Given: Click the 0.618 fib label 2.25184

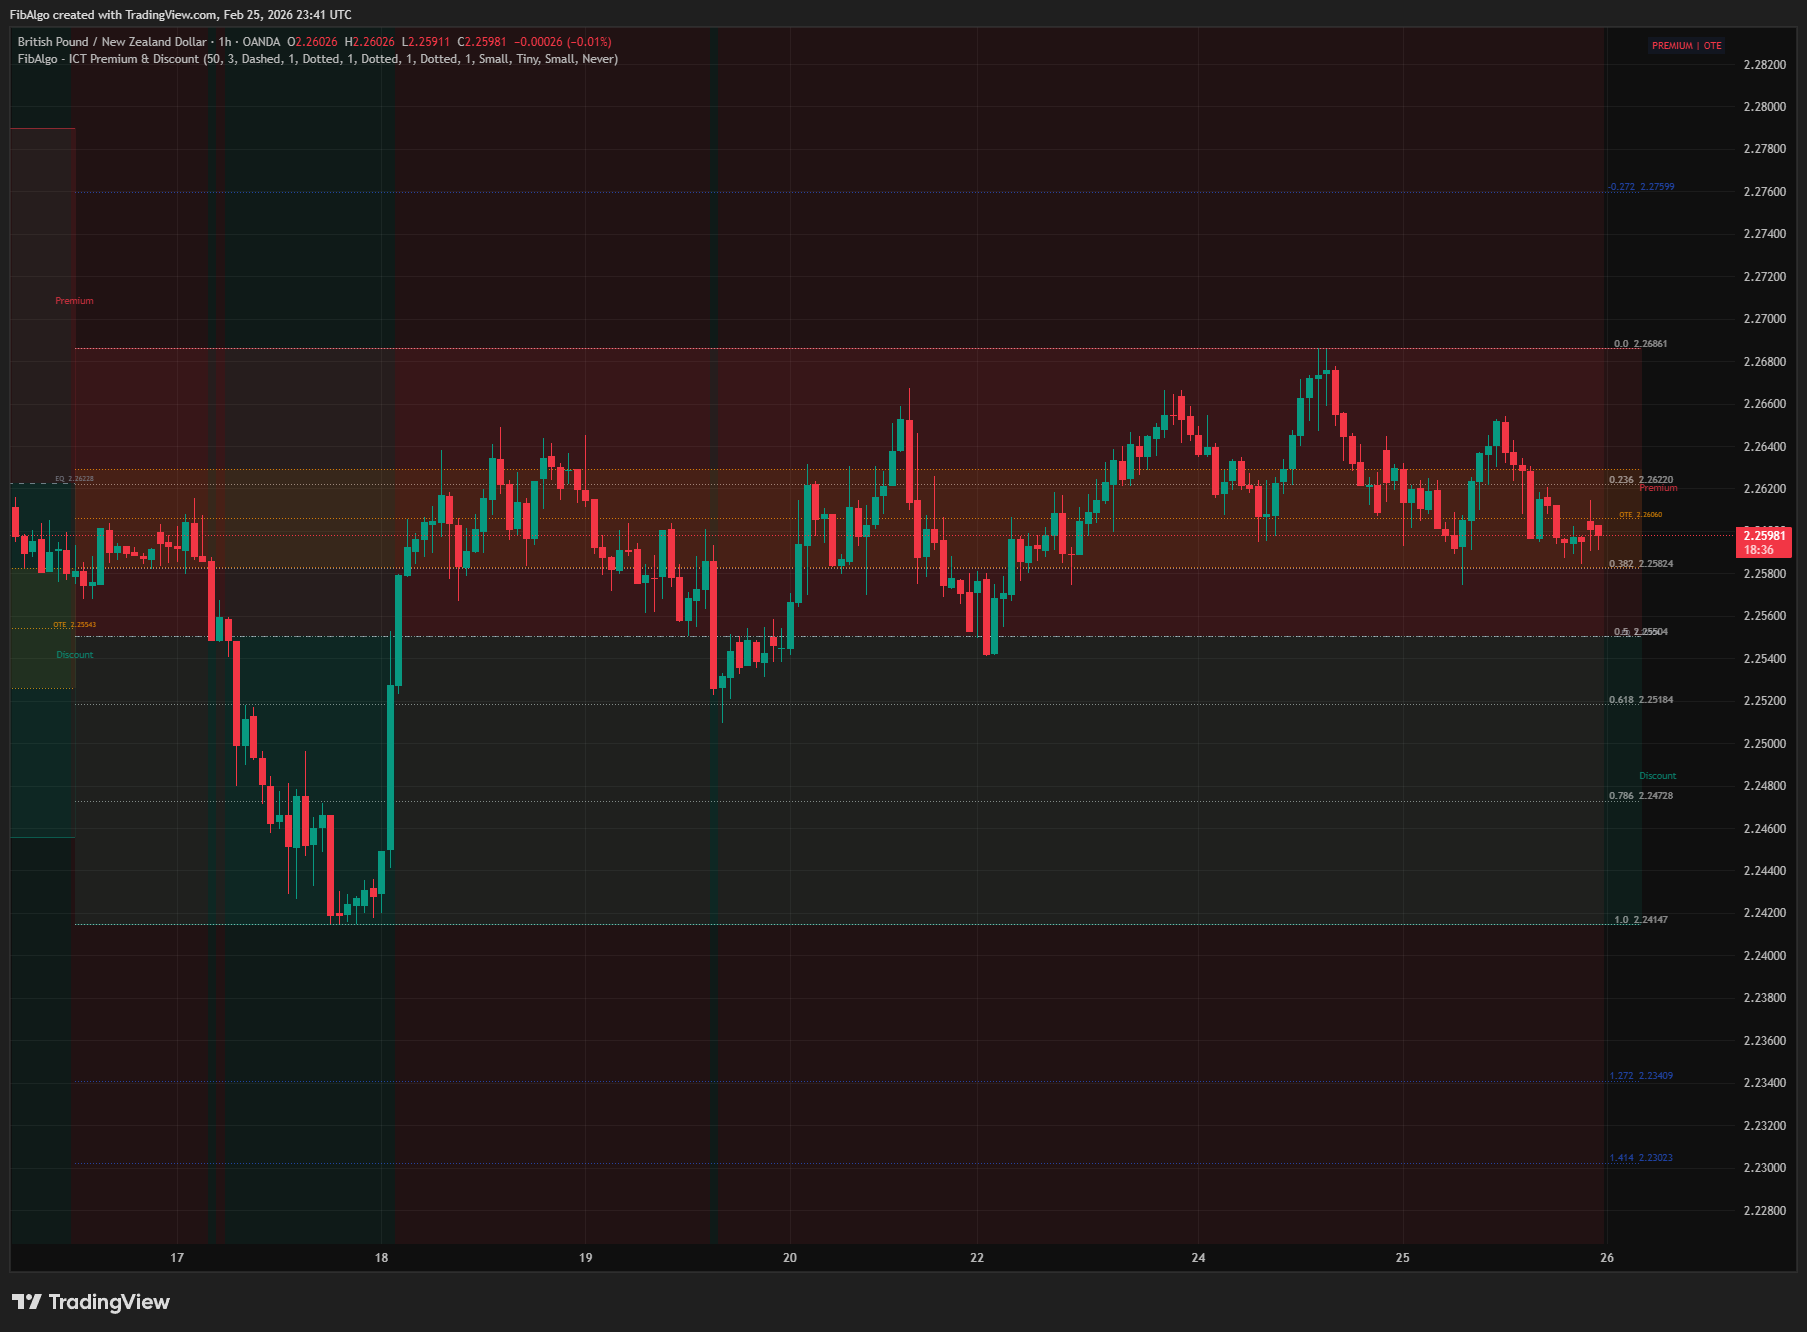Looking at the screenshot, I should [x=1640, y=700].
